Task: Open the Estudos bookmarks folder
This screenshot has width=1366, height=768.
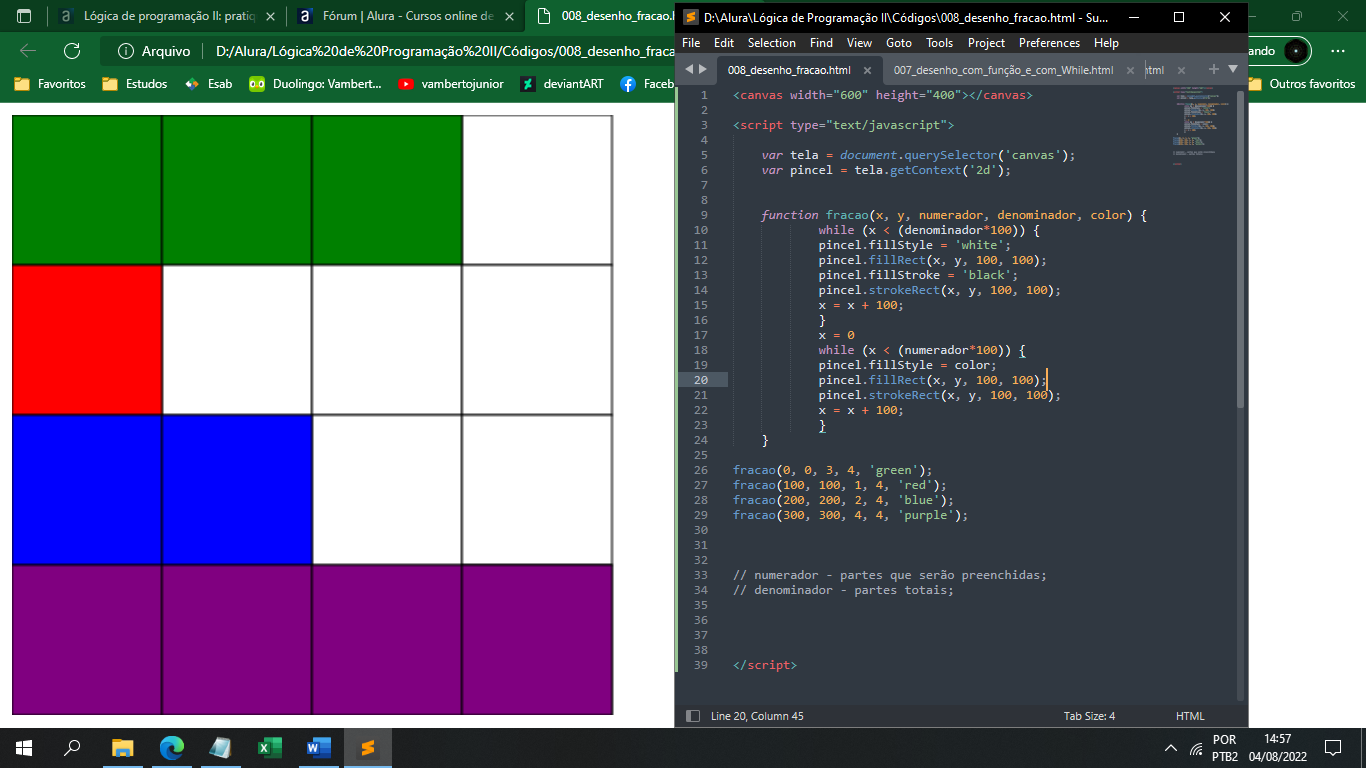Action: click(x=134, y=84)
